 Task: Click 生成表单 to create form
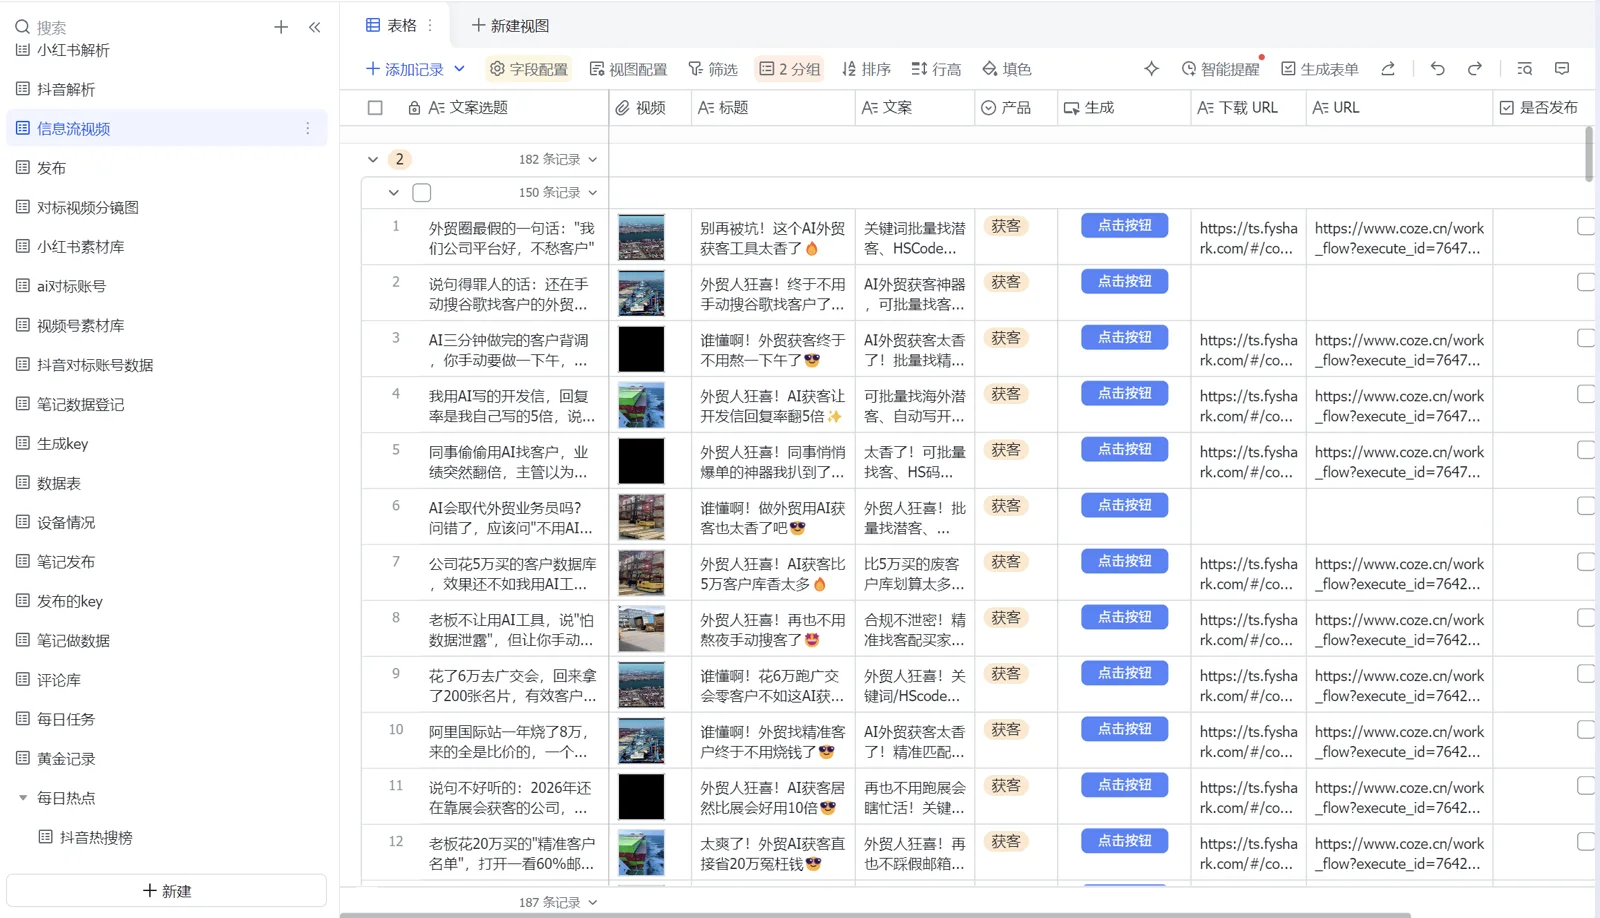[x=1320, y=68]
